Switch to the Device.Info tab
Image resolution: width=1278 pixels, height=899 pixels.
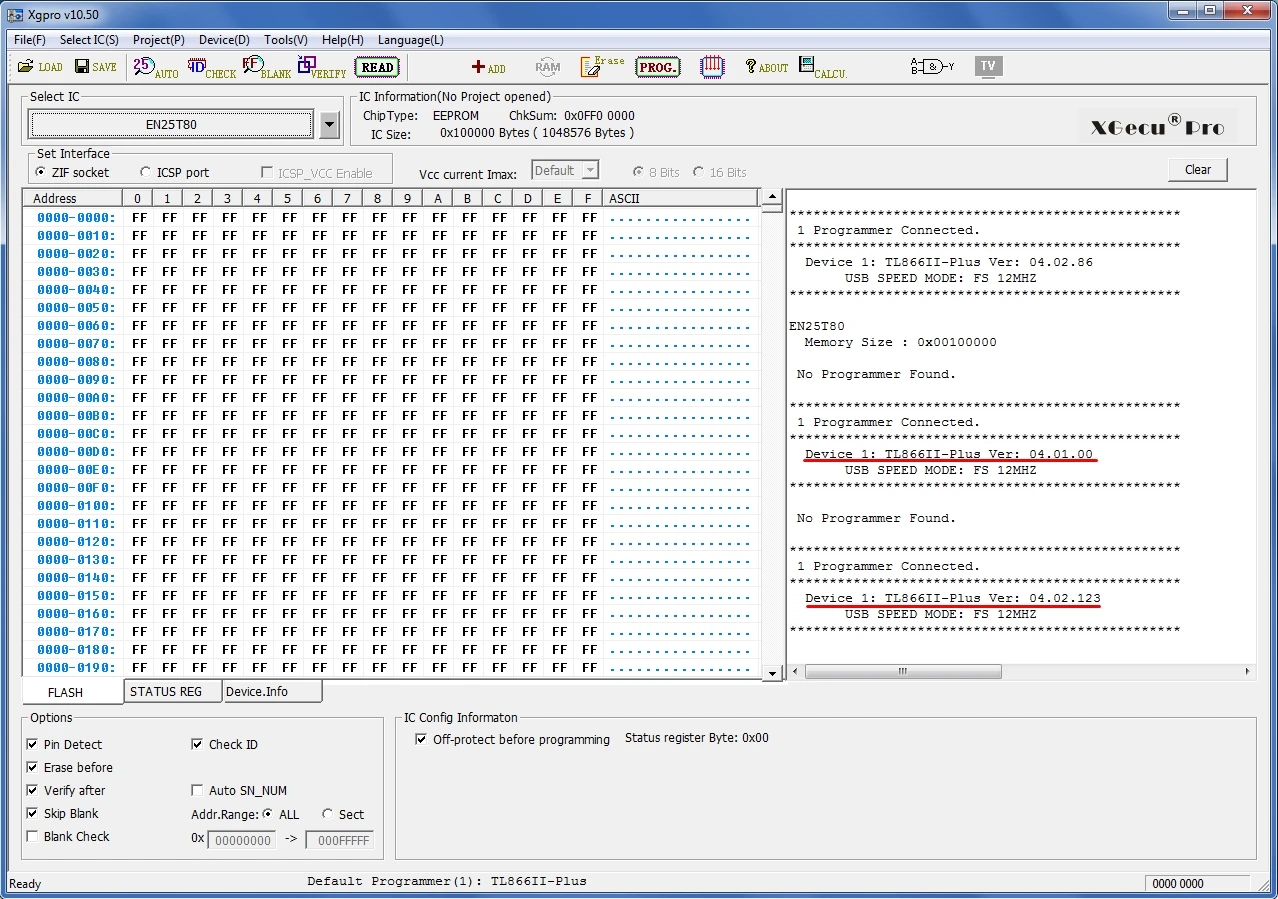coord(272,691)
